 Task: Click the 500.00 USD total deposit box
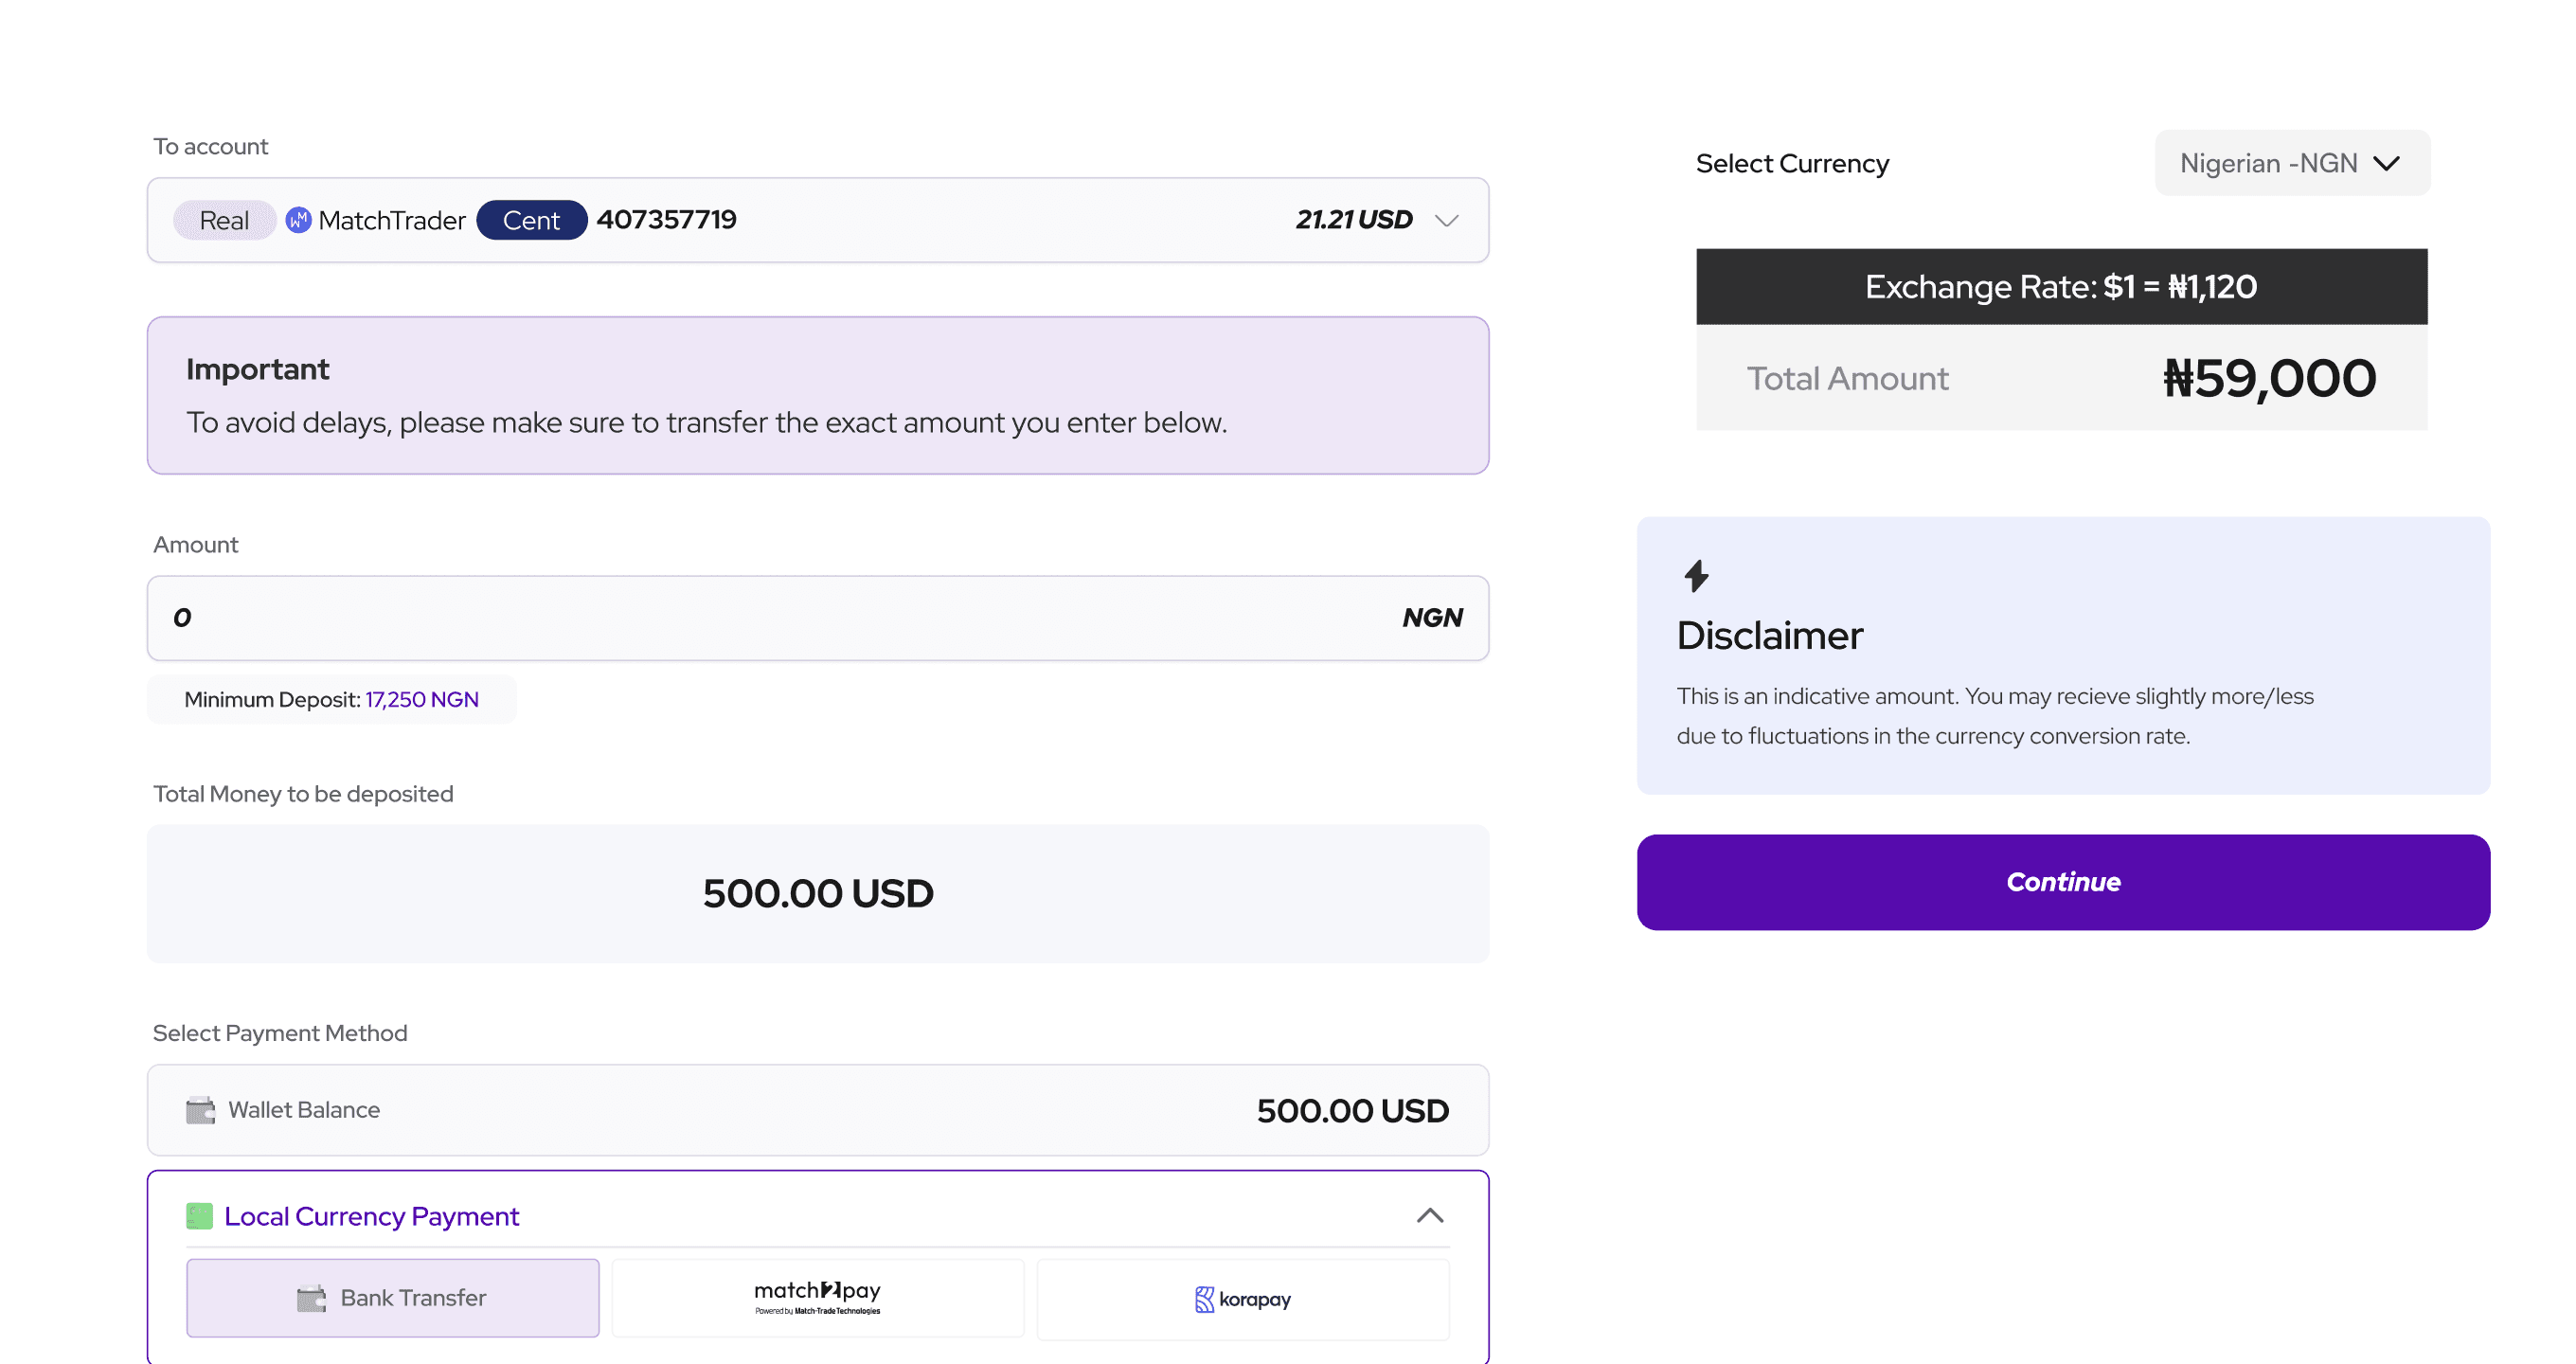coord(818,894)
